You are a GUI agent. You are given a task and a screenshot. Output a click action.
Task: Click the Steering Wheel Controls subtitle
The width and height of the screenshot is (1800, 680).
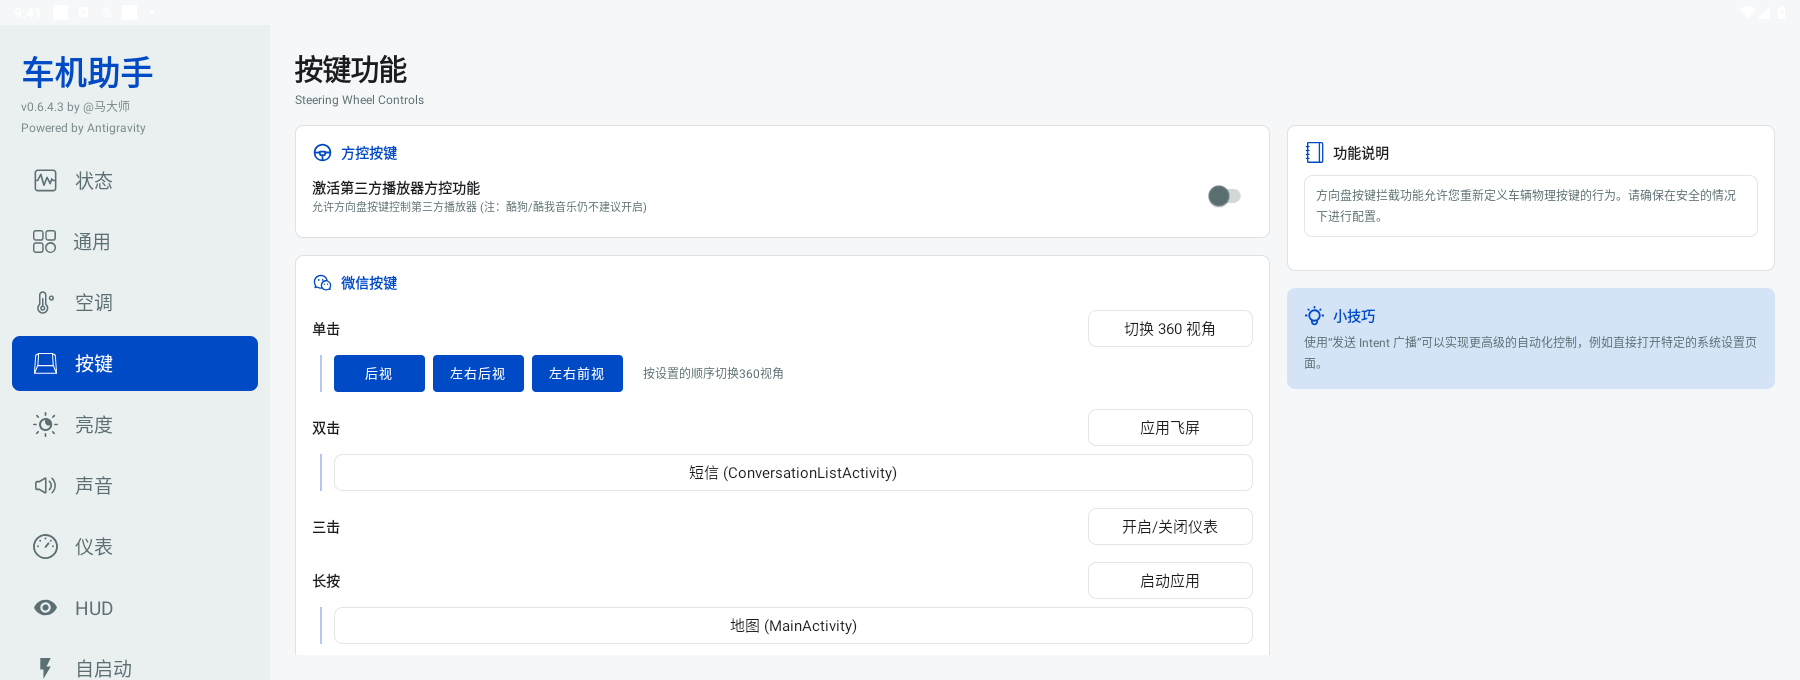click(x=359, y=100)
